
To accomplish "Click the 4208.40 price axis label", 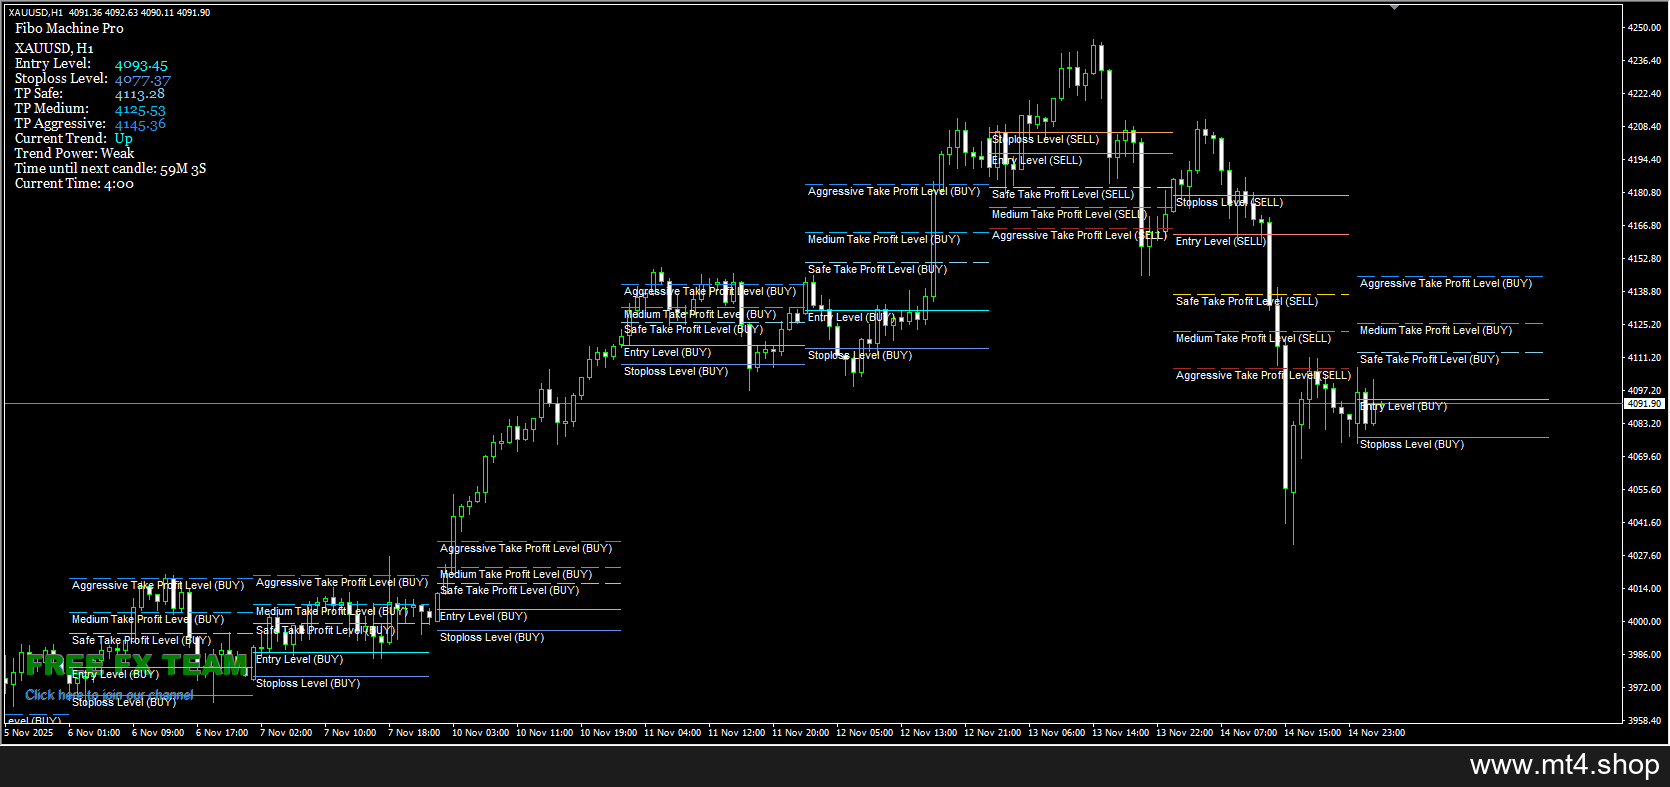I will (x=1644, y=127).
